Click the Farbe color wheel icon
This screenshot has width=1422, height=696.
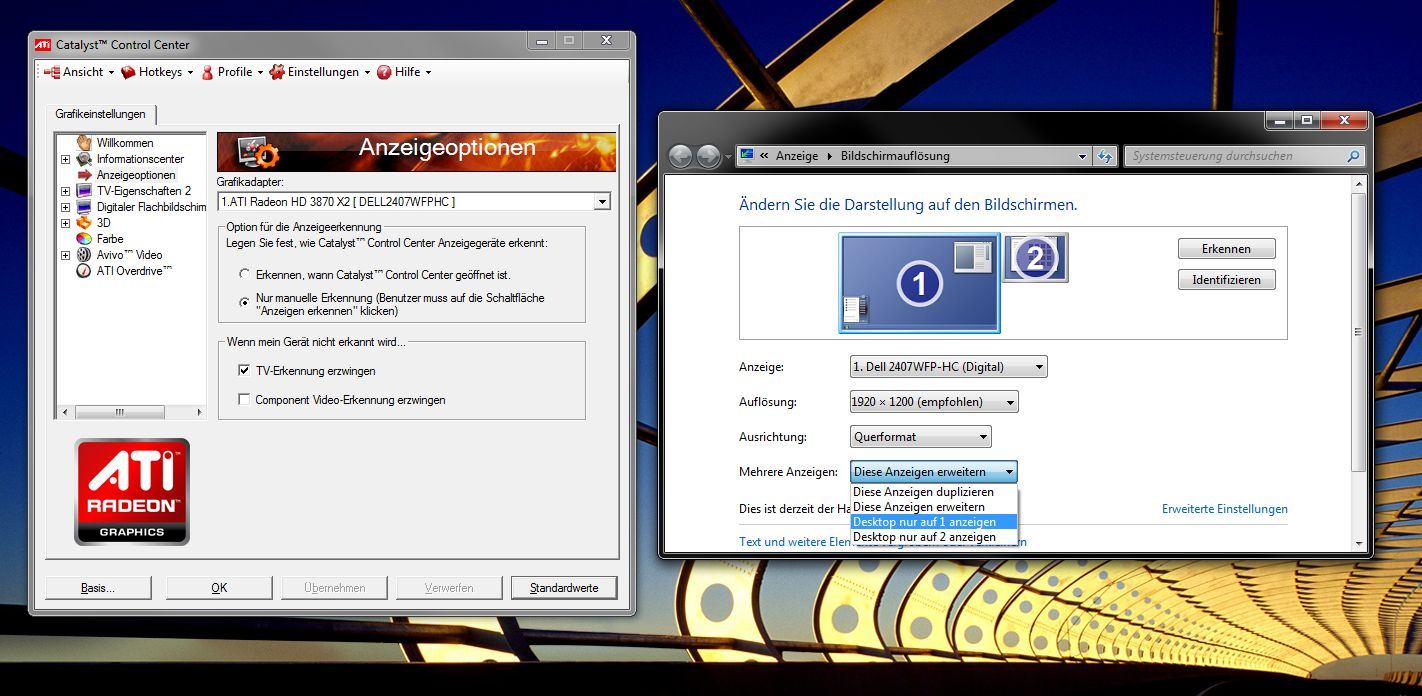pos(85,239)
